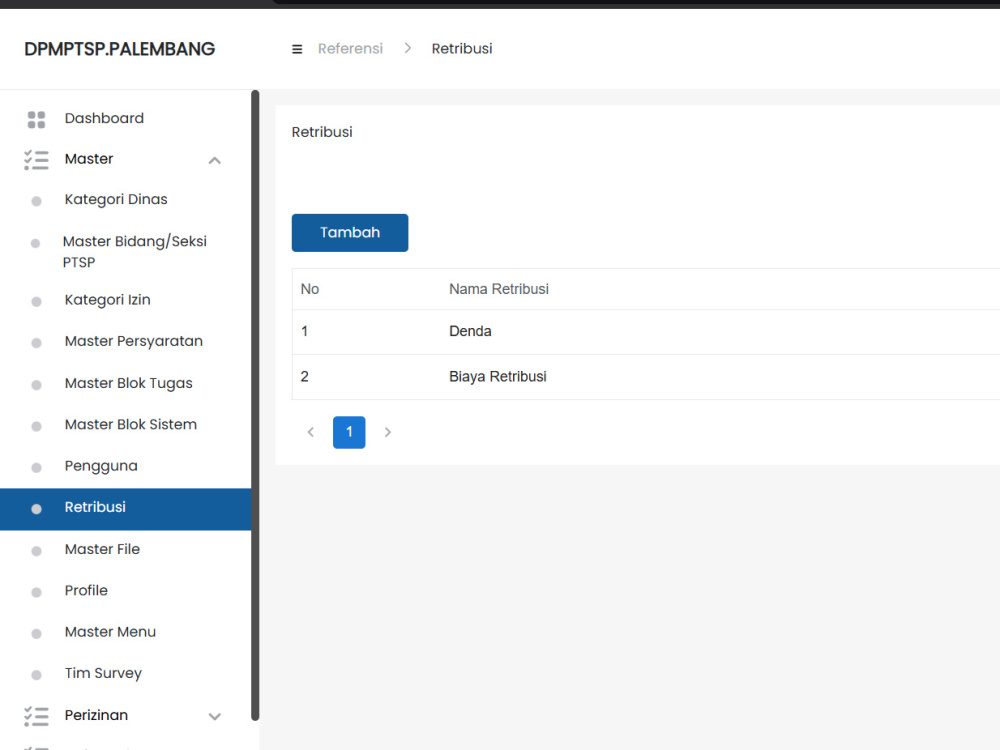This screenshot has width=1000, height=750.
Task: Collapse the Master menu chevron
Action: (214, 161)
